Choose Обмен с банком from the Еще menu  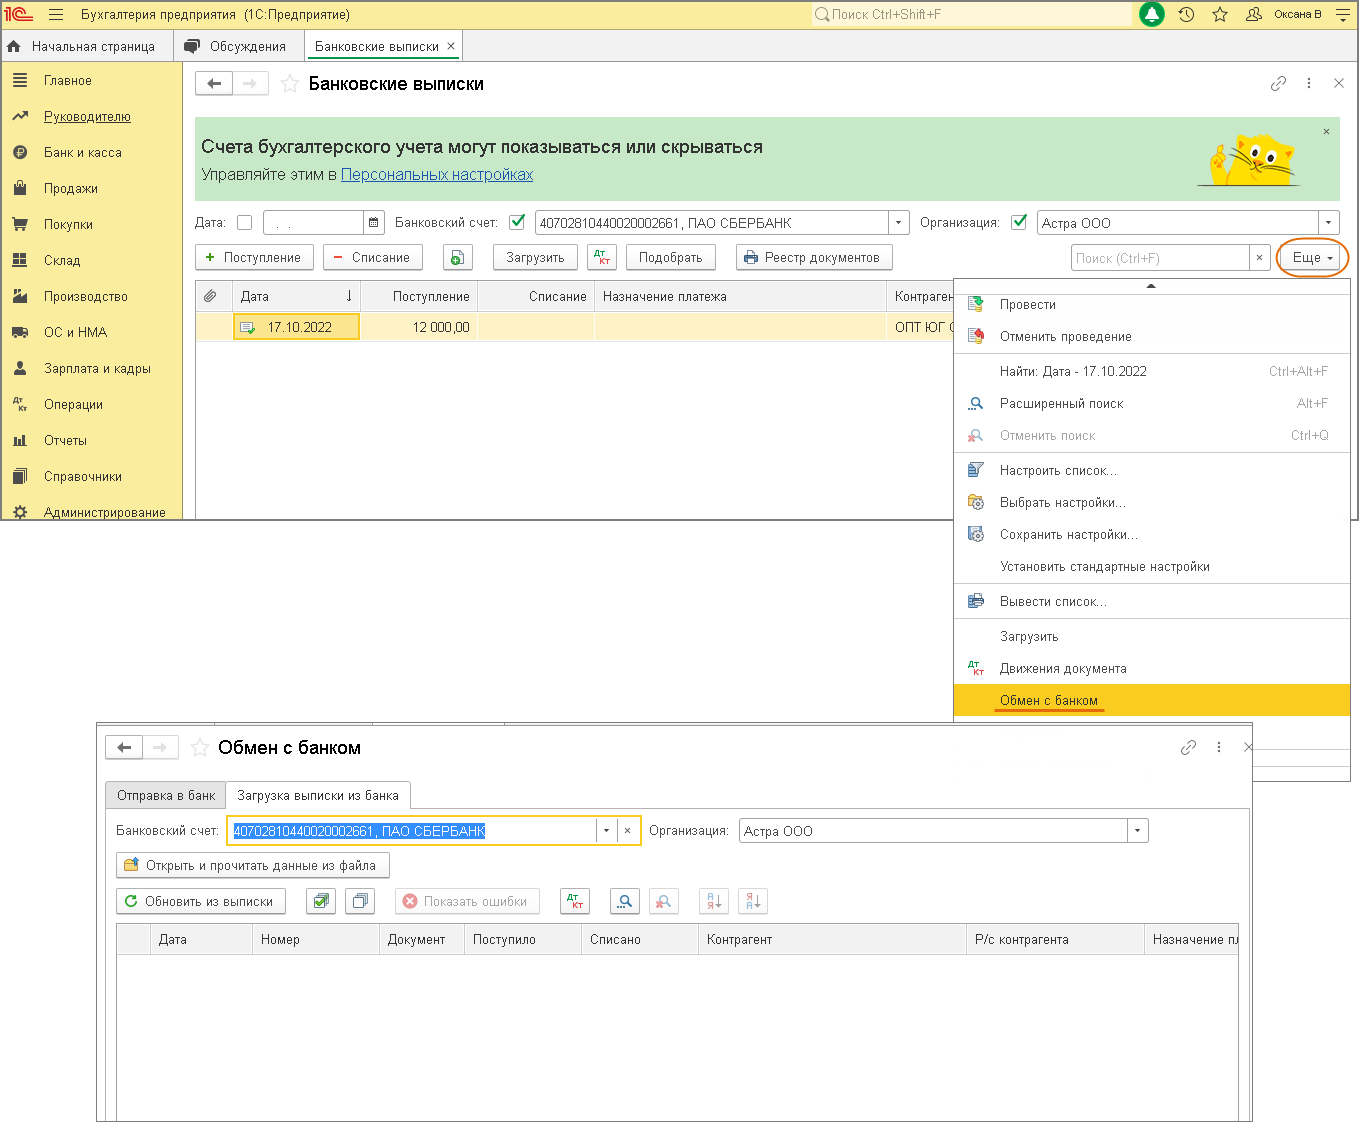point(1152,700)
